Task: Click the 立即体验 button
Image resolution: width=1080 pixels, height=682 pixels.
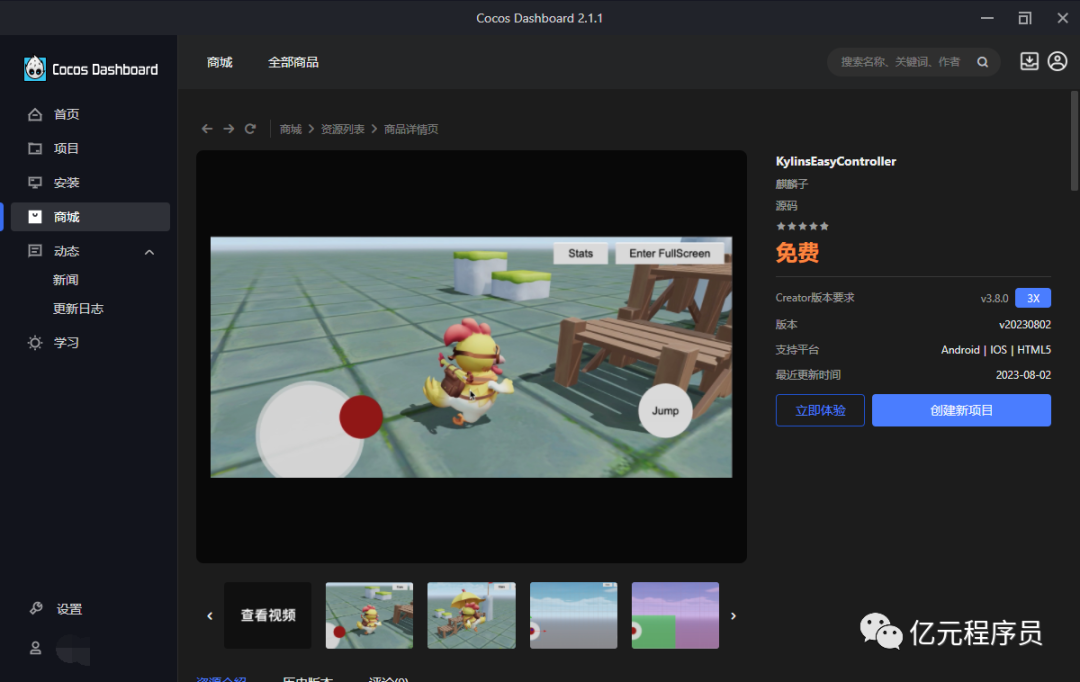Action: point(820,411)
